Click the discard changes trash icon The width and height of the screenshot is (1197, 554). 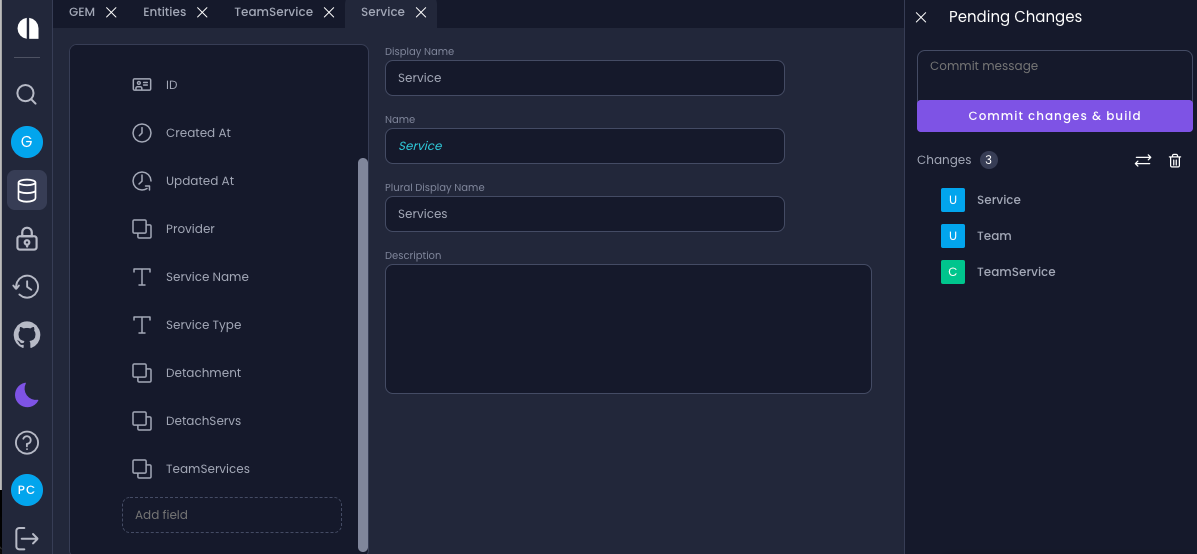tap(1176, 160)
